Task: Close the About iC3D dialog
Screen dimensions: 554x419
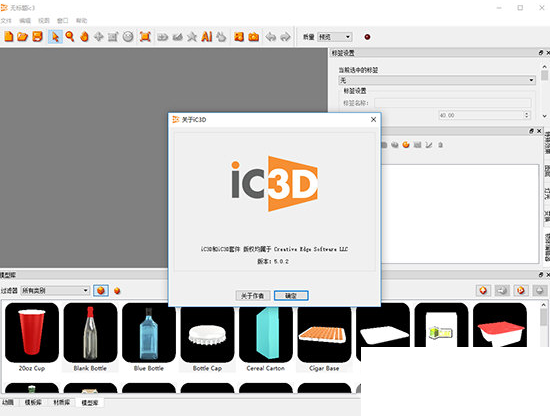Action: [x=373, y=120]
